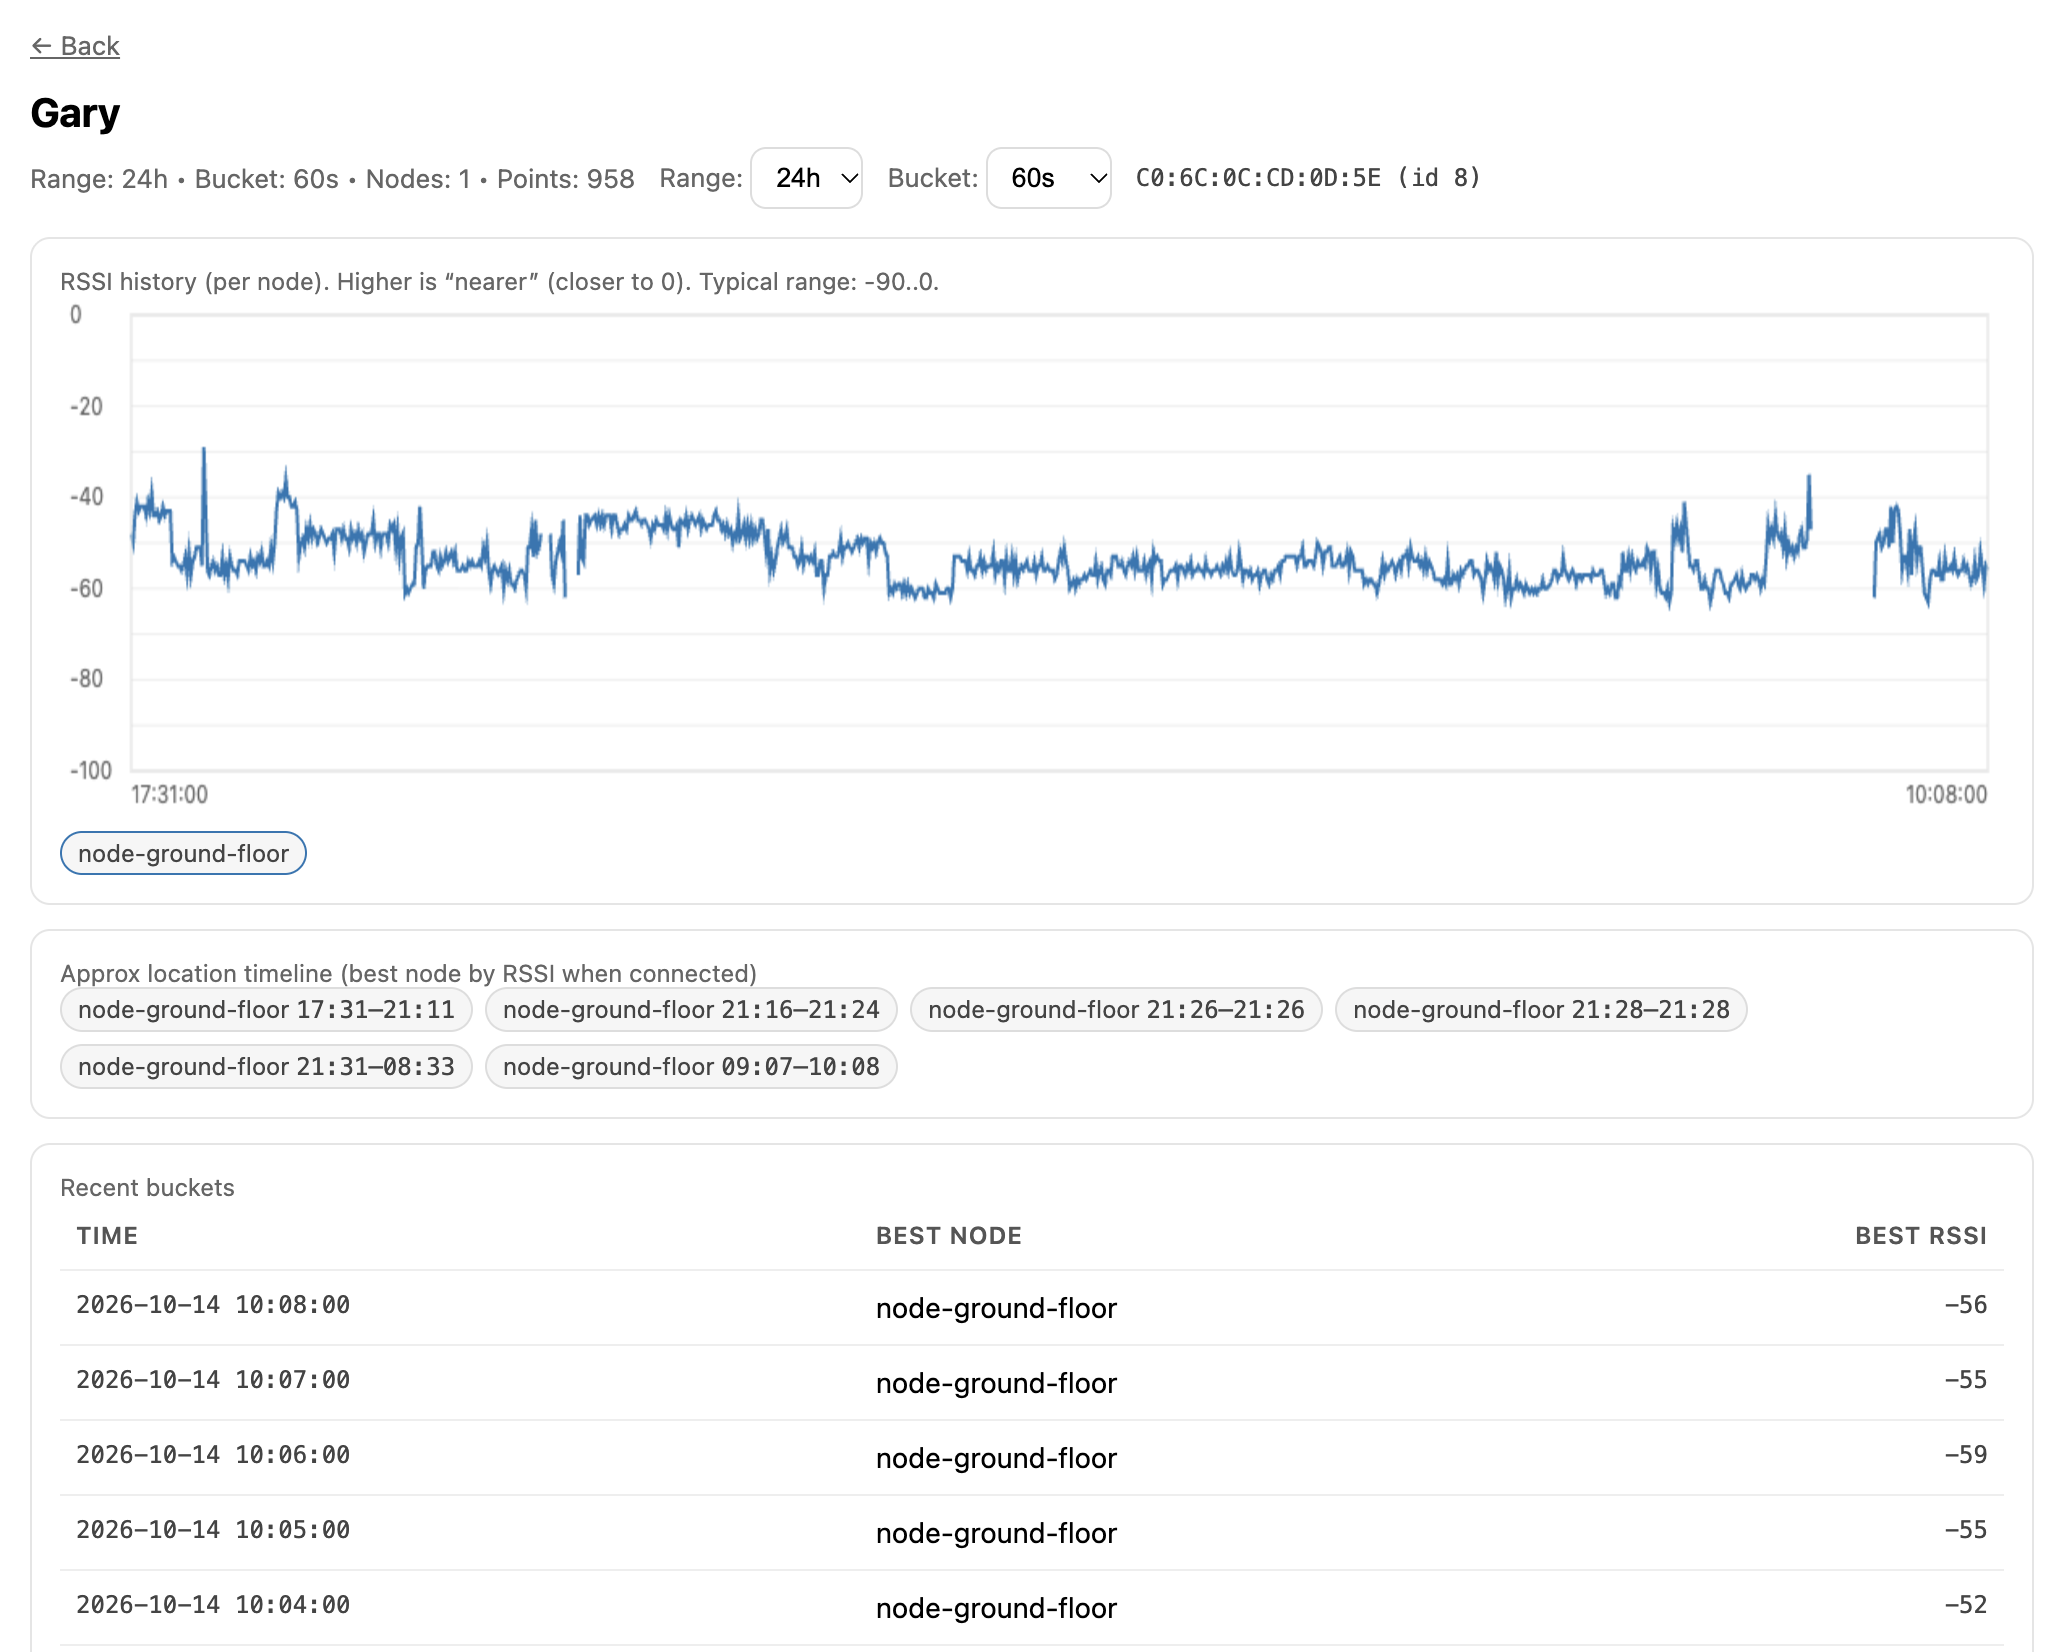Click the 2026-10-14 10:07:00 timestamp cell

coord(213,1380)
